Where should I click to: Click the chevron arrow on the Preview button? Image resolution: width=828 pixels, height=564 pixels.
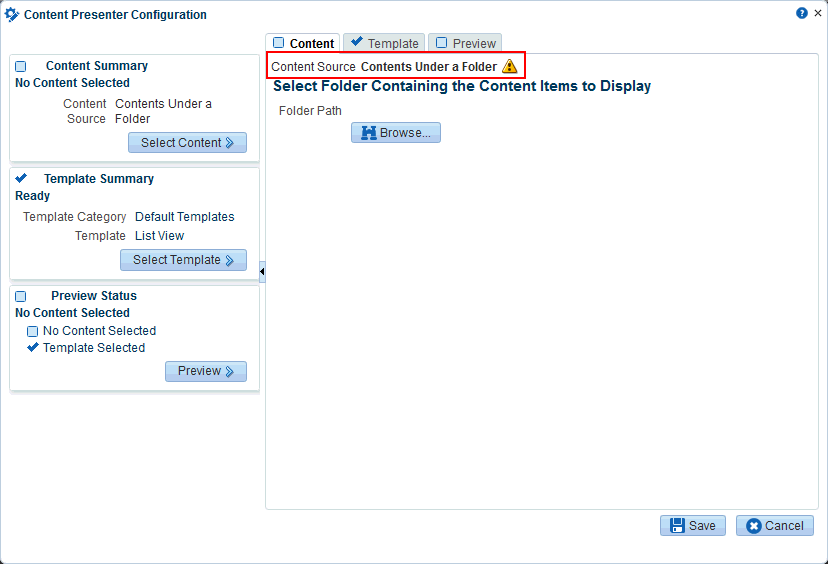pyautogui.click(x=229, y=371)
